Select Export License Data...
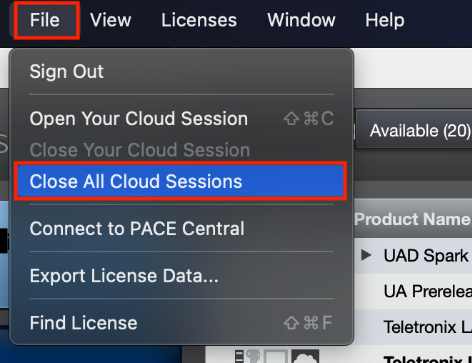Screen dimensions: 472x363 pyautogui.click(x=182, y=276)
